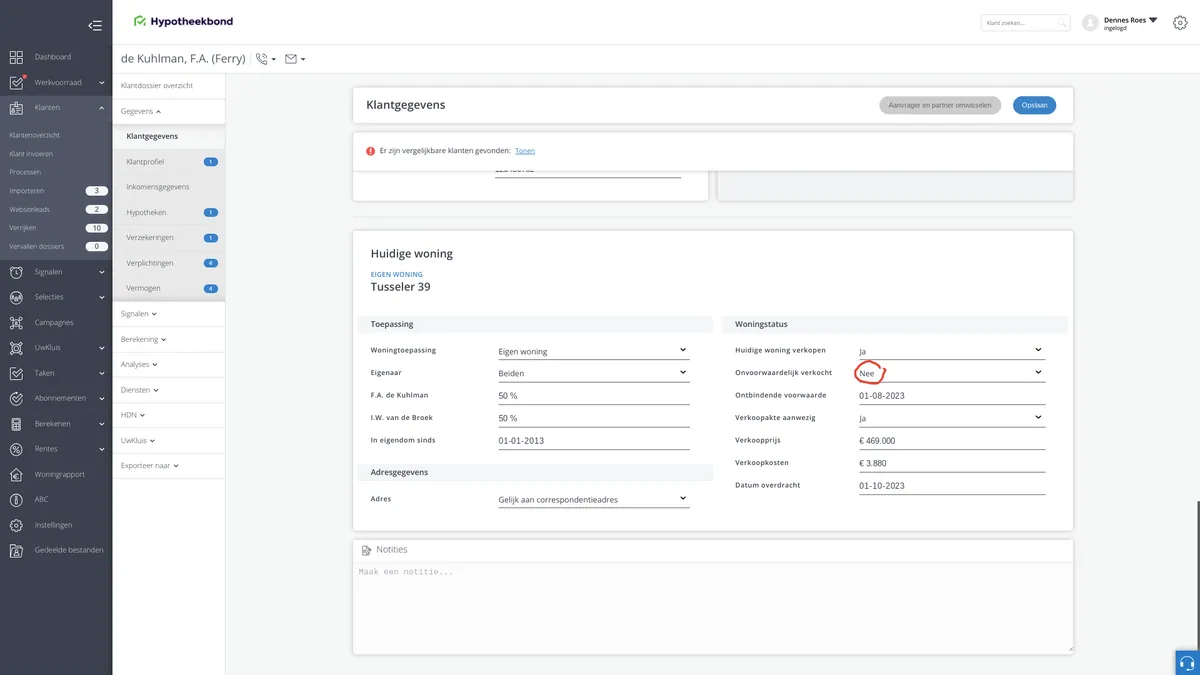Open the Onvoorwaardelijk verkocht dropdown
The image size is (1200, 675).
tap(951, 373)
